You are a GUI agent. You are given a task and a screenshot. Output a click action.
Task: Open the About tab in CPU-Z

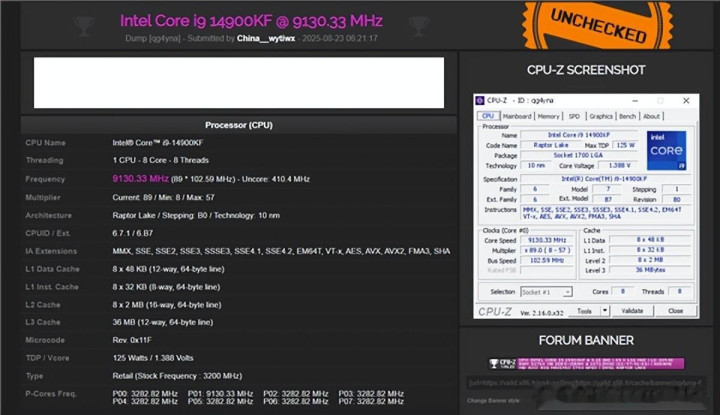click(x=651, y=117)
